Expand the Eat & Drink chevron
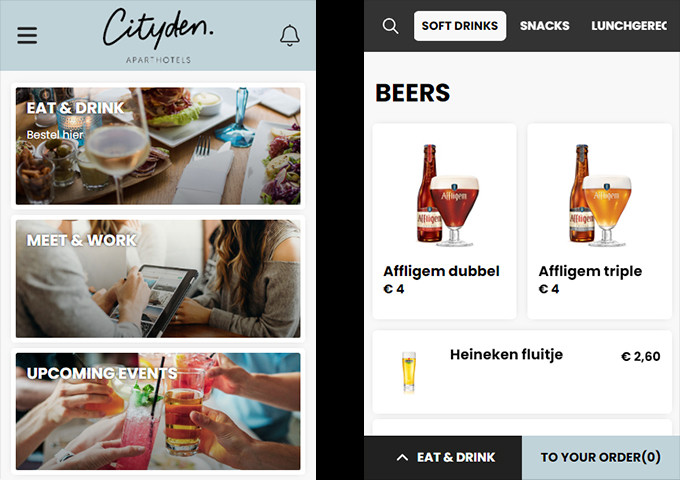This screenshot has height=480, width=680. point(402,457)
